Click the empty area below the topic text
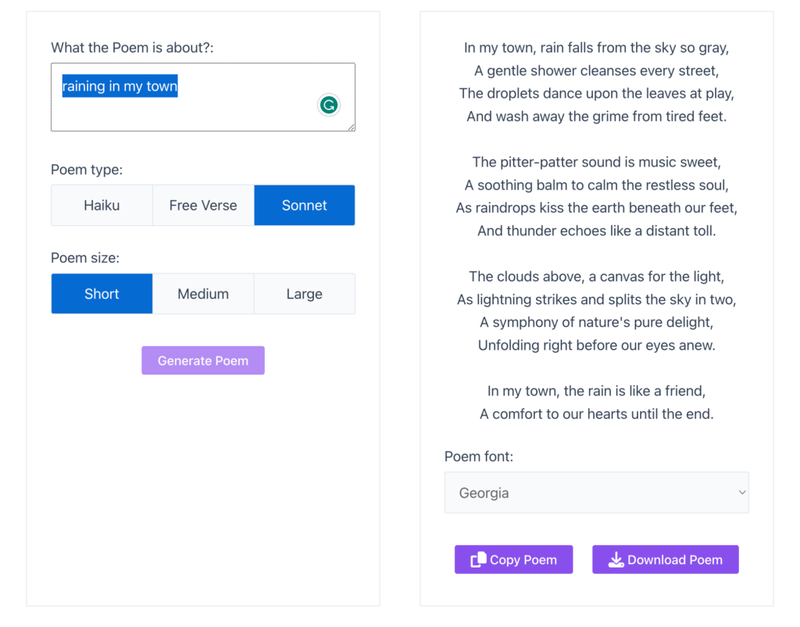Image resolution: width=800 pixels, height=627 pixels. pos(180,114)
